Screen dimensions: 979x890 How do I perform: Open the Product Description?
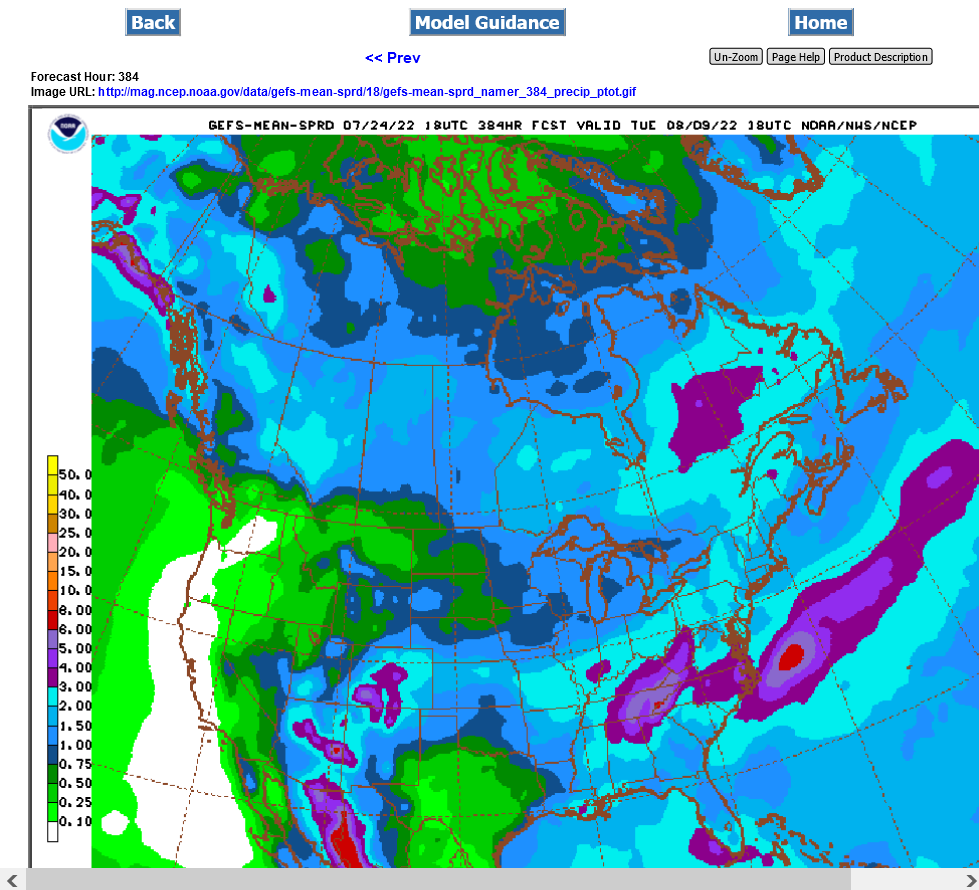pos(880,57)
